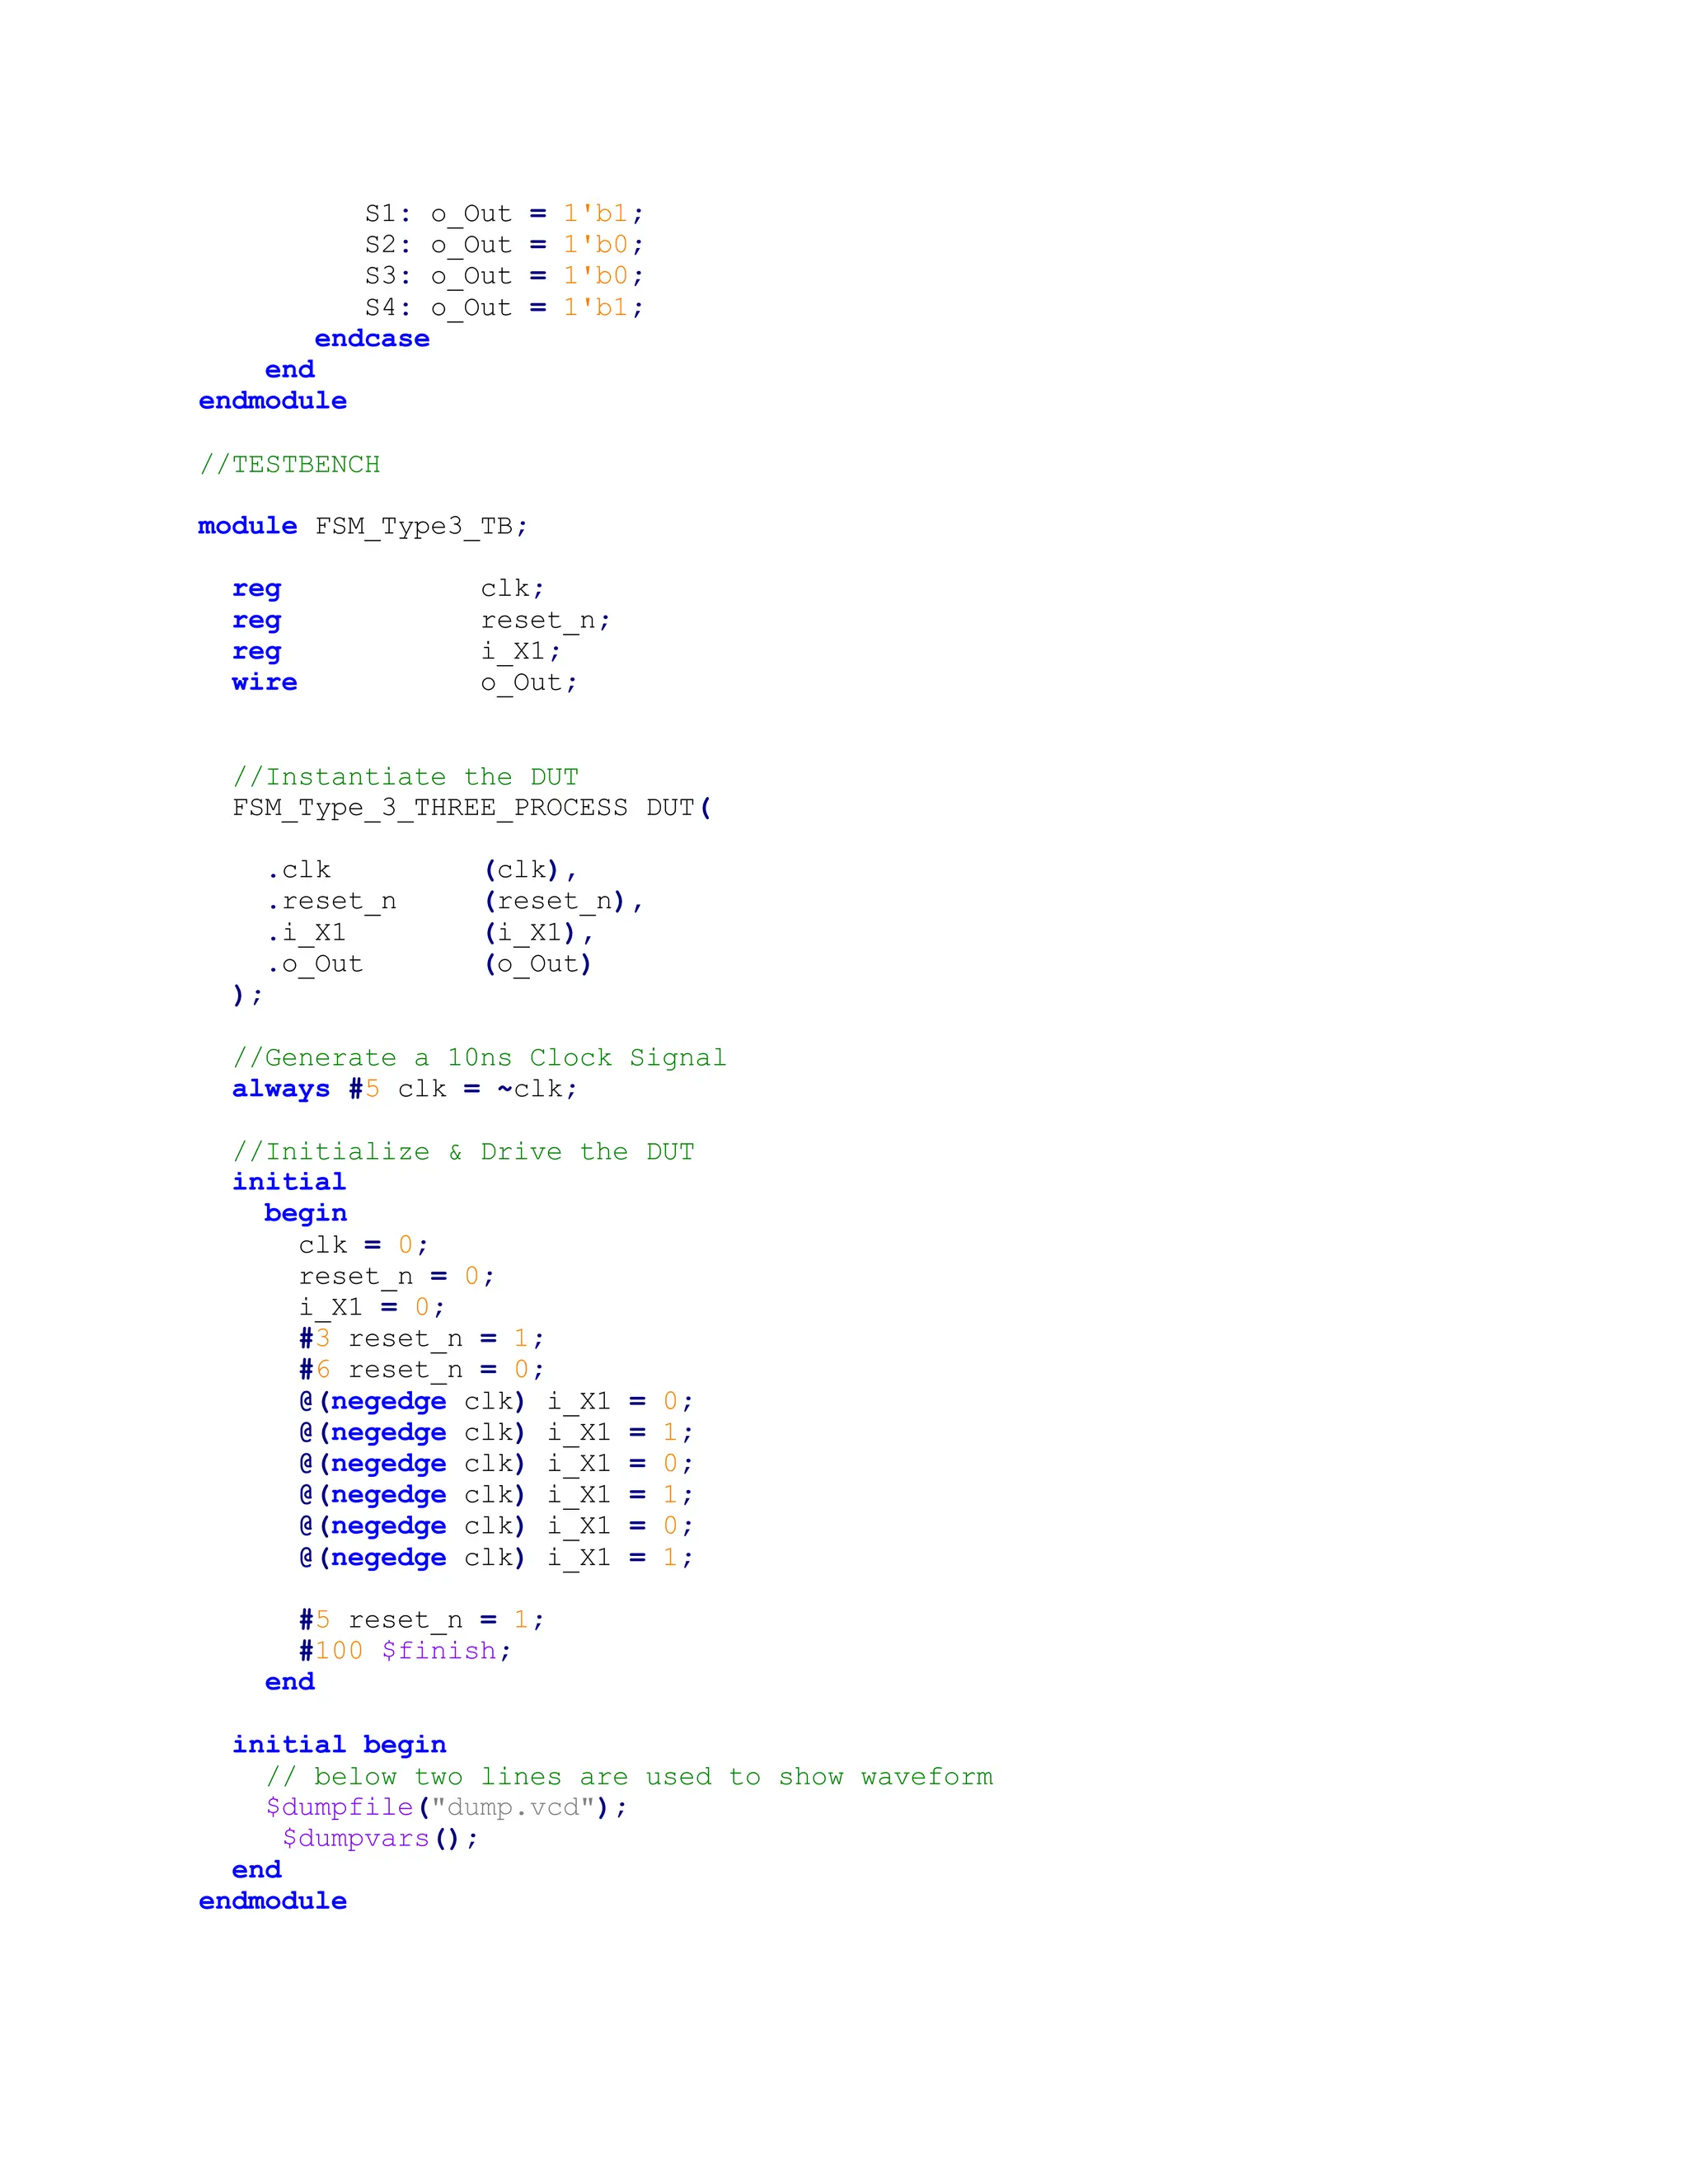Click the module FSM_Type3_TB declaration
Image resolution: width=1688 pixels, height=2184 pixels.
click(362, 526)
